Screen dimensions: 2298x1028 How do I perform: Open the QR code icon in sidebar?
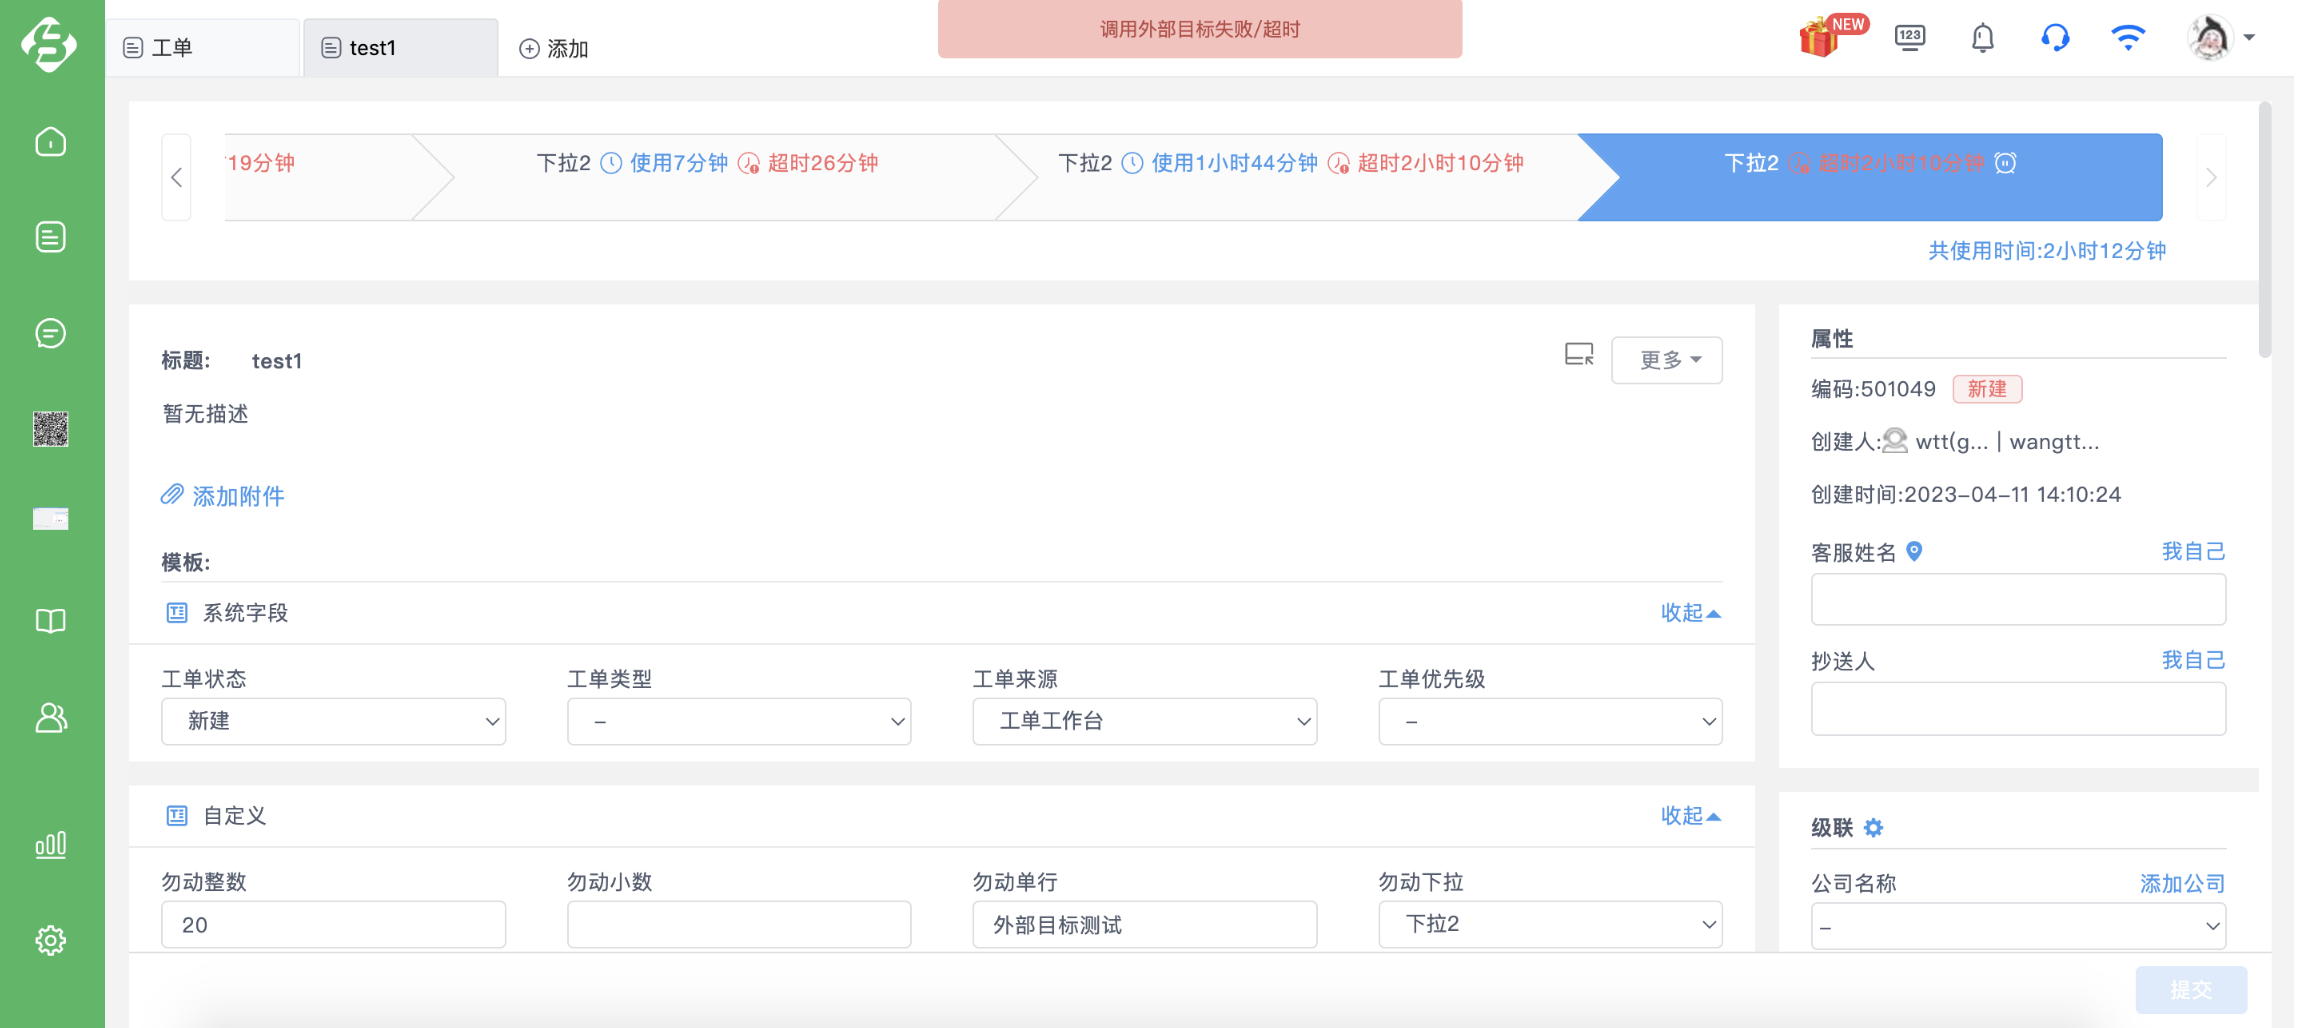click(x=51, y=429)
